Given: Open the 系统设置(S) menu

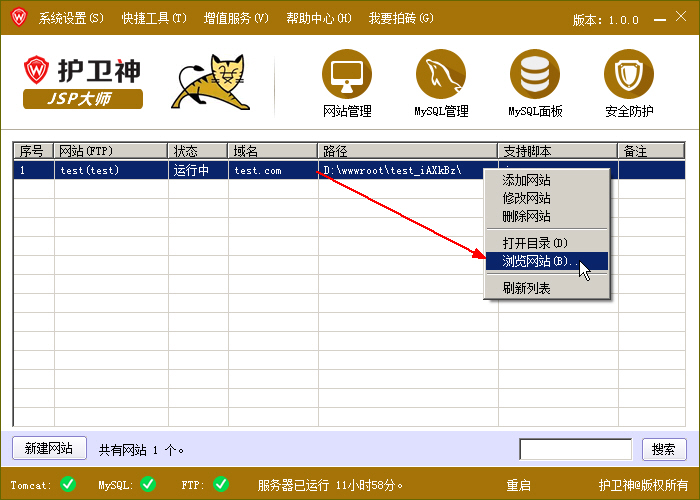Looking at the screenshot, I should 71,18.
